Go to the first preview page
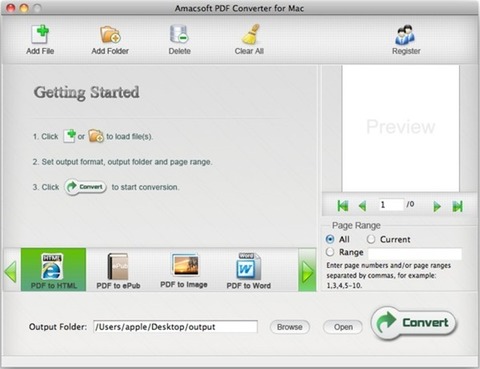This screenshot has height=369, width=480. click(343, 206)
